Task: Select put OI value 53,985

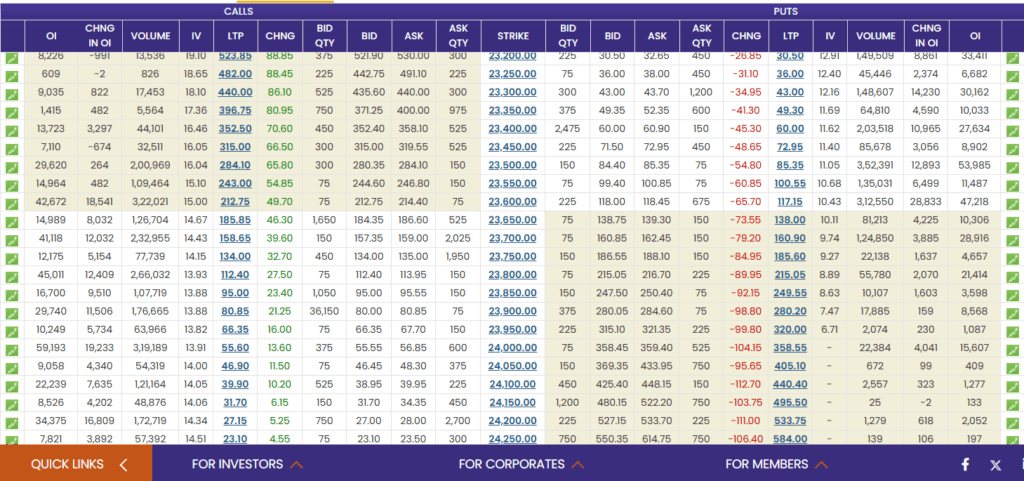Action: pyautogui.click(x=975, y=166)
